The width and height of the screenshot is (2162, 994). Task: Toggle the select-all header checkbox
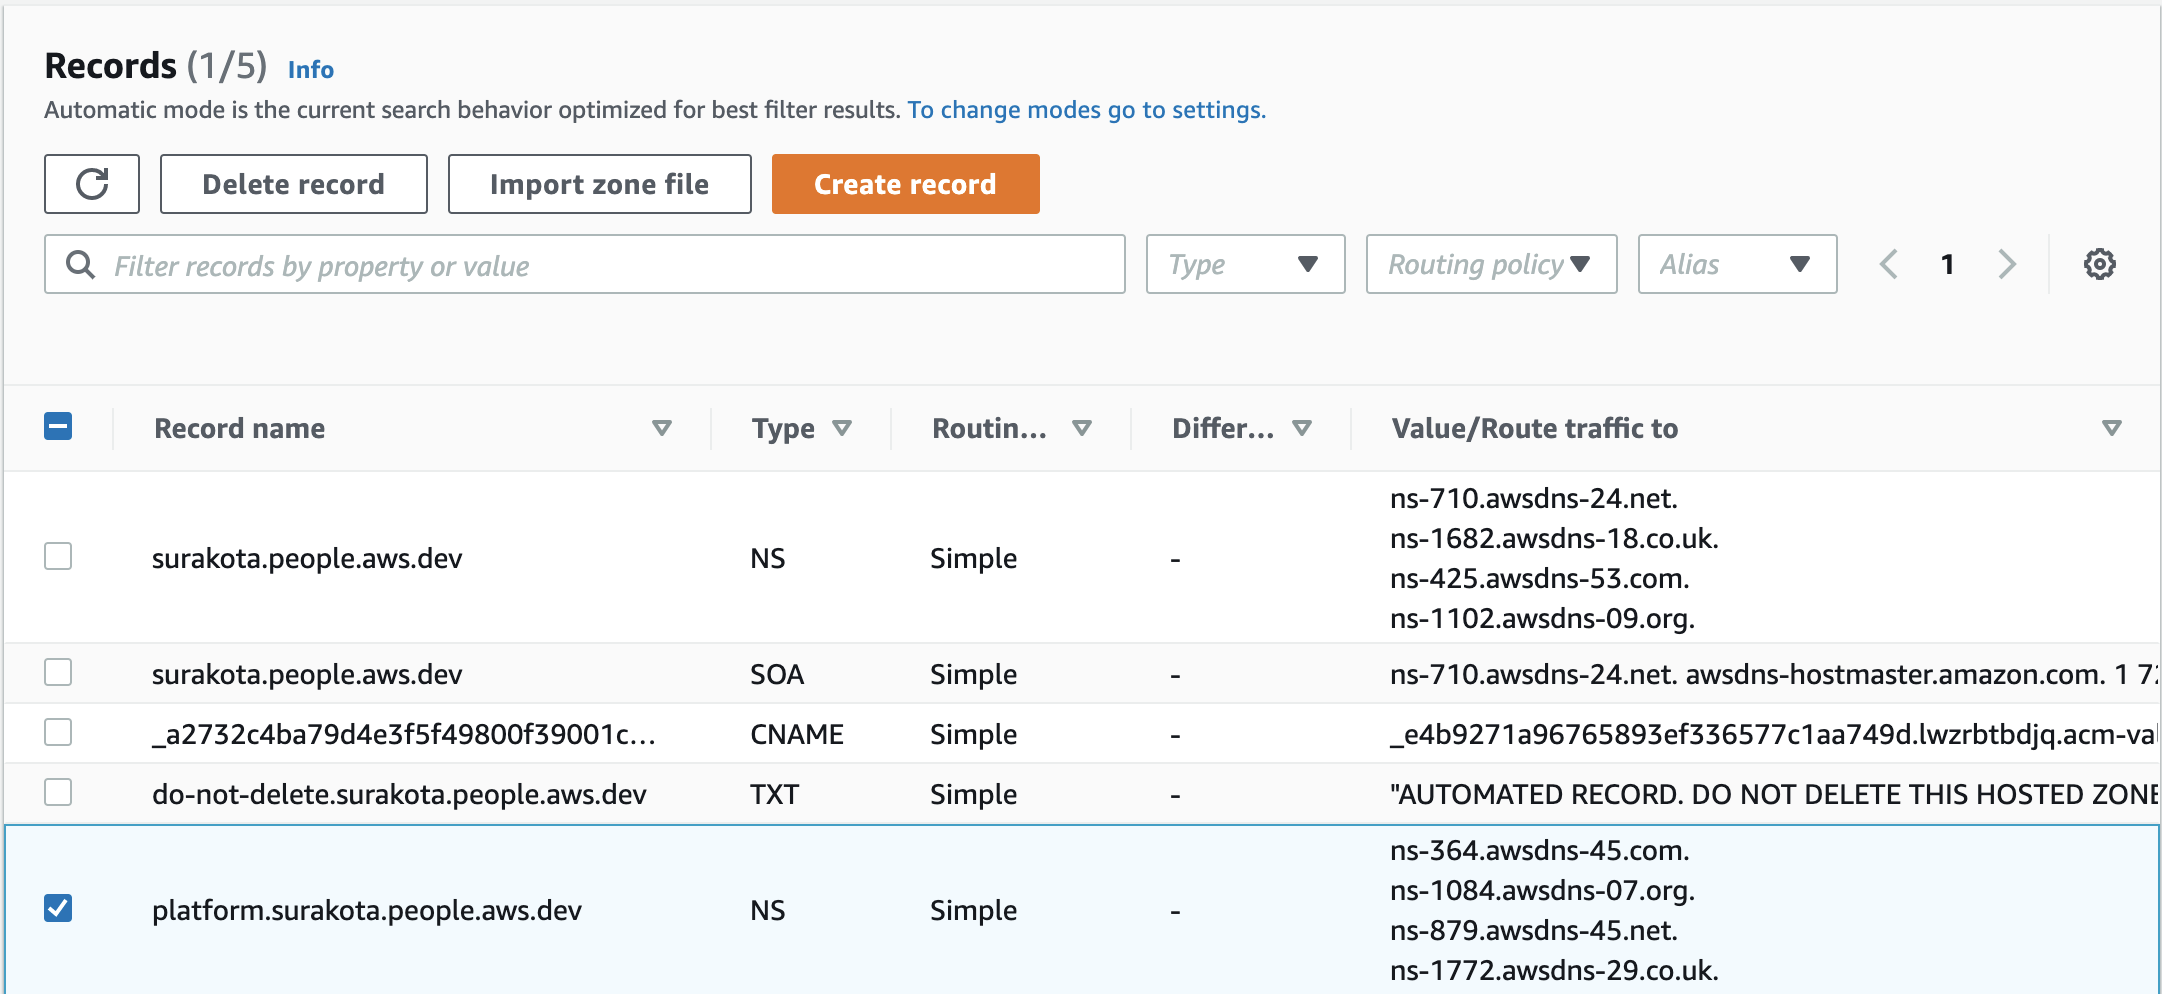58,426
